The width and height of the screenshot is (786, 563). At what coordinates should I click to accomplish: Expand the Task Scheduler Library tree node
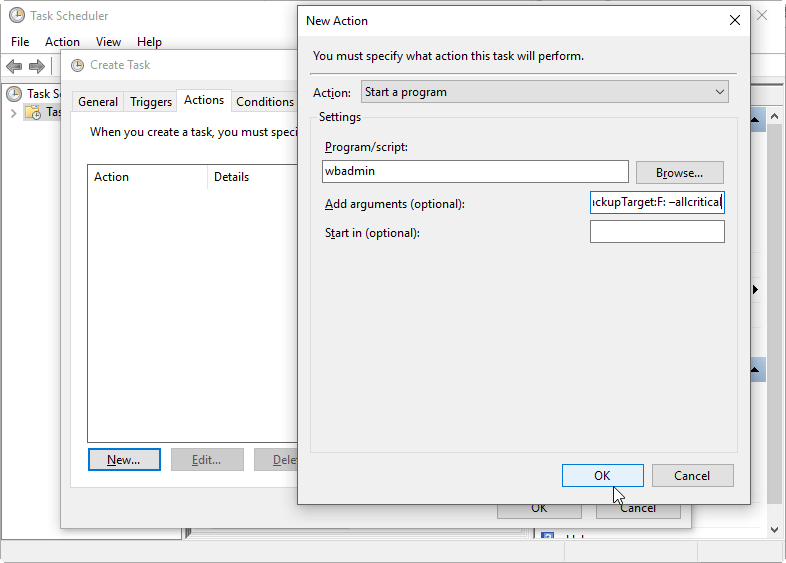14,113
